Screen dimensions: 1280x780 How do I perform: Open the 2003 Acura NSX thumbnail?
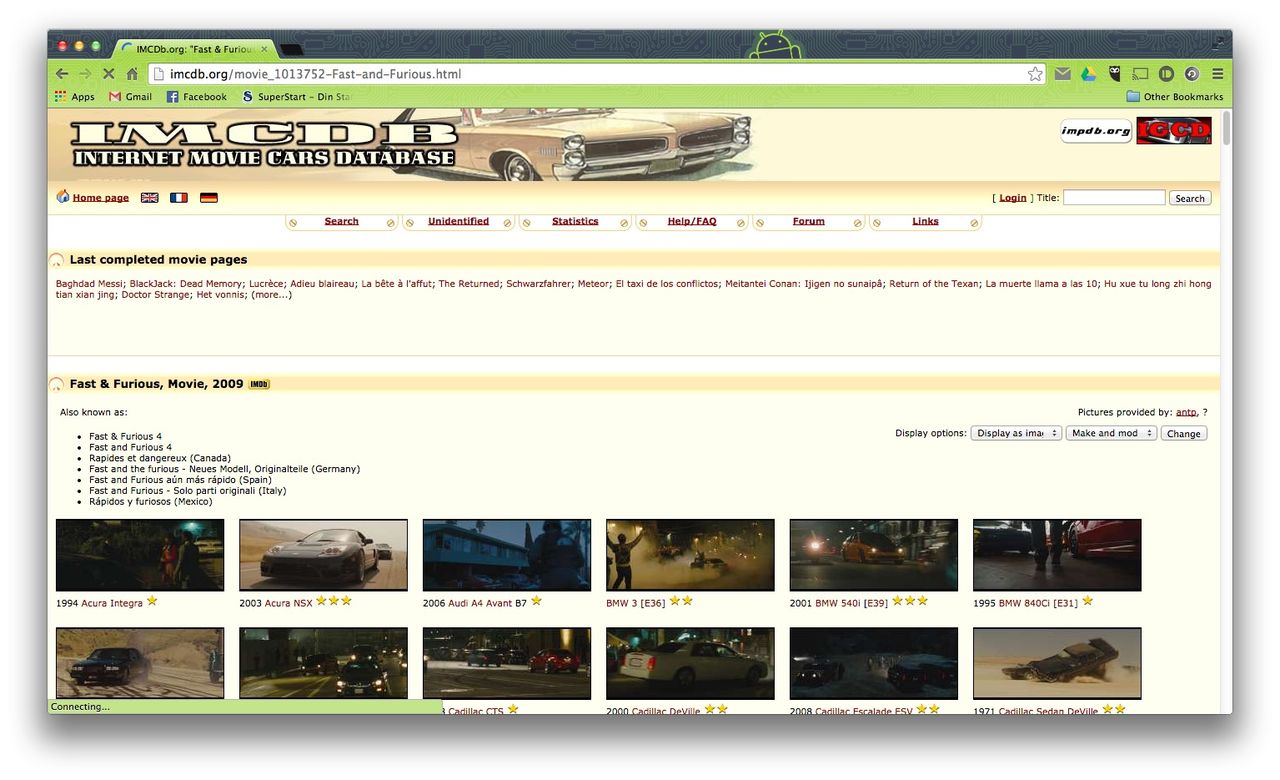[322, 554]
